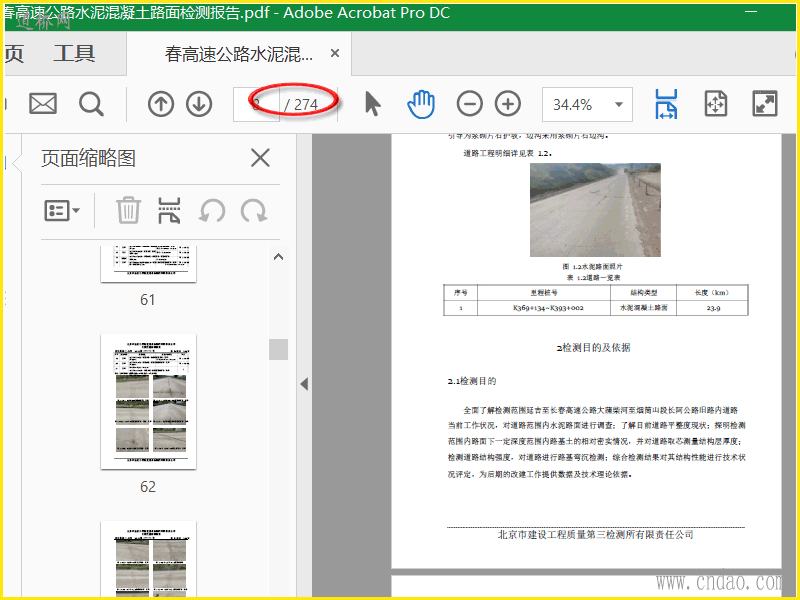Click the page label 61

tap(148, 299)
